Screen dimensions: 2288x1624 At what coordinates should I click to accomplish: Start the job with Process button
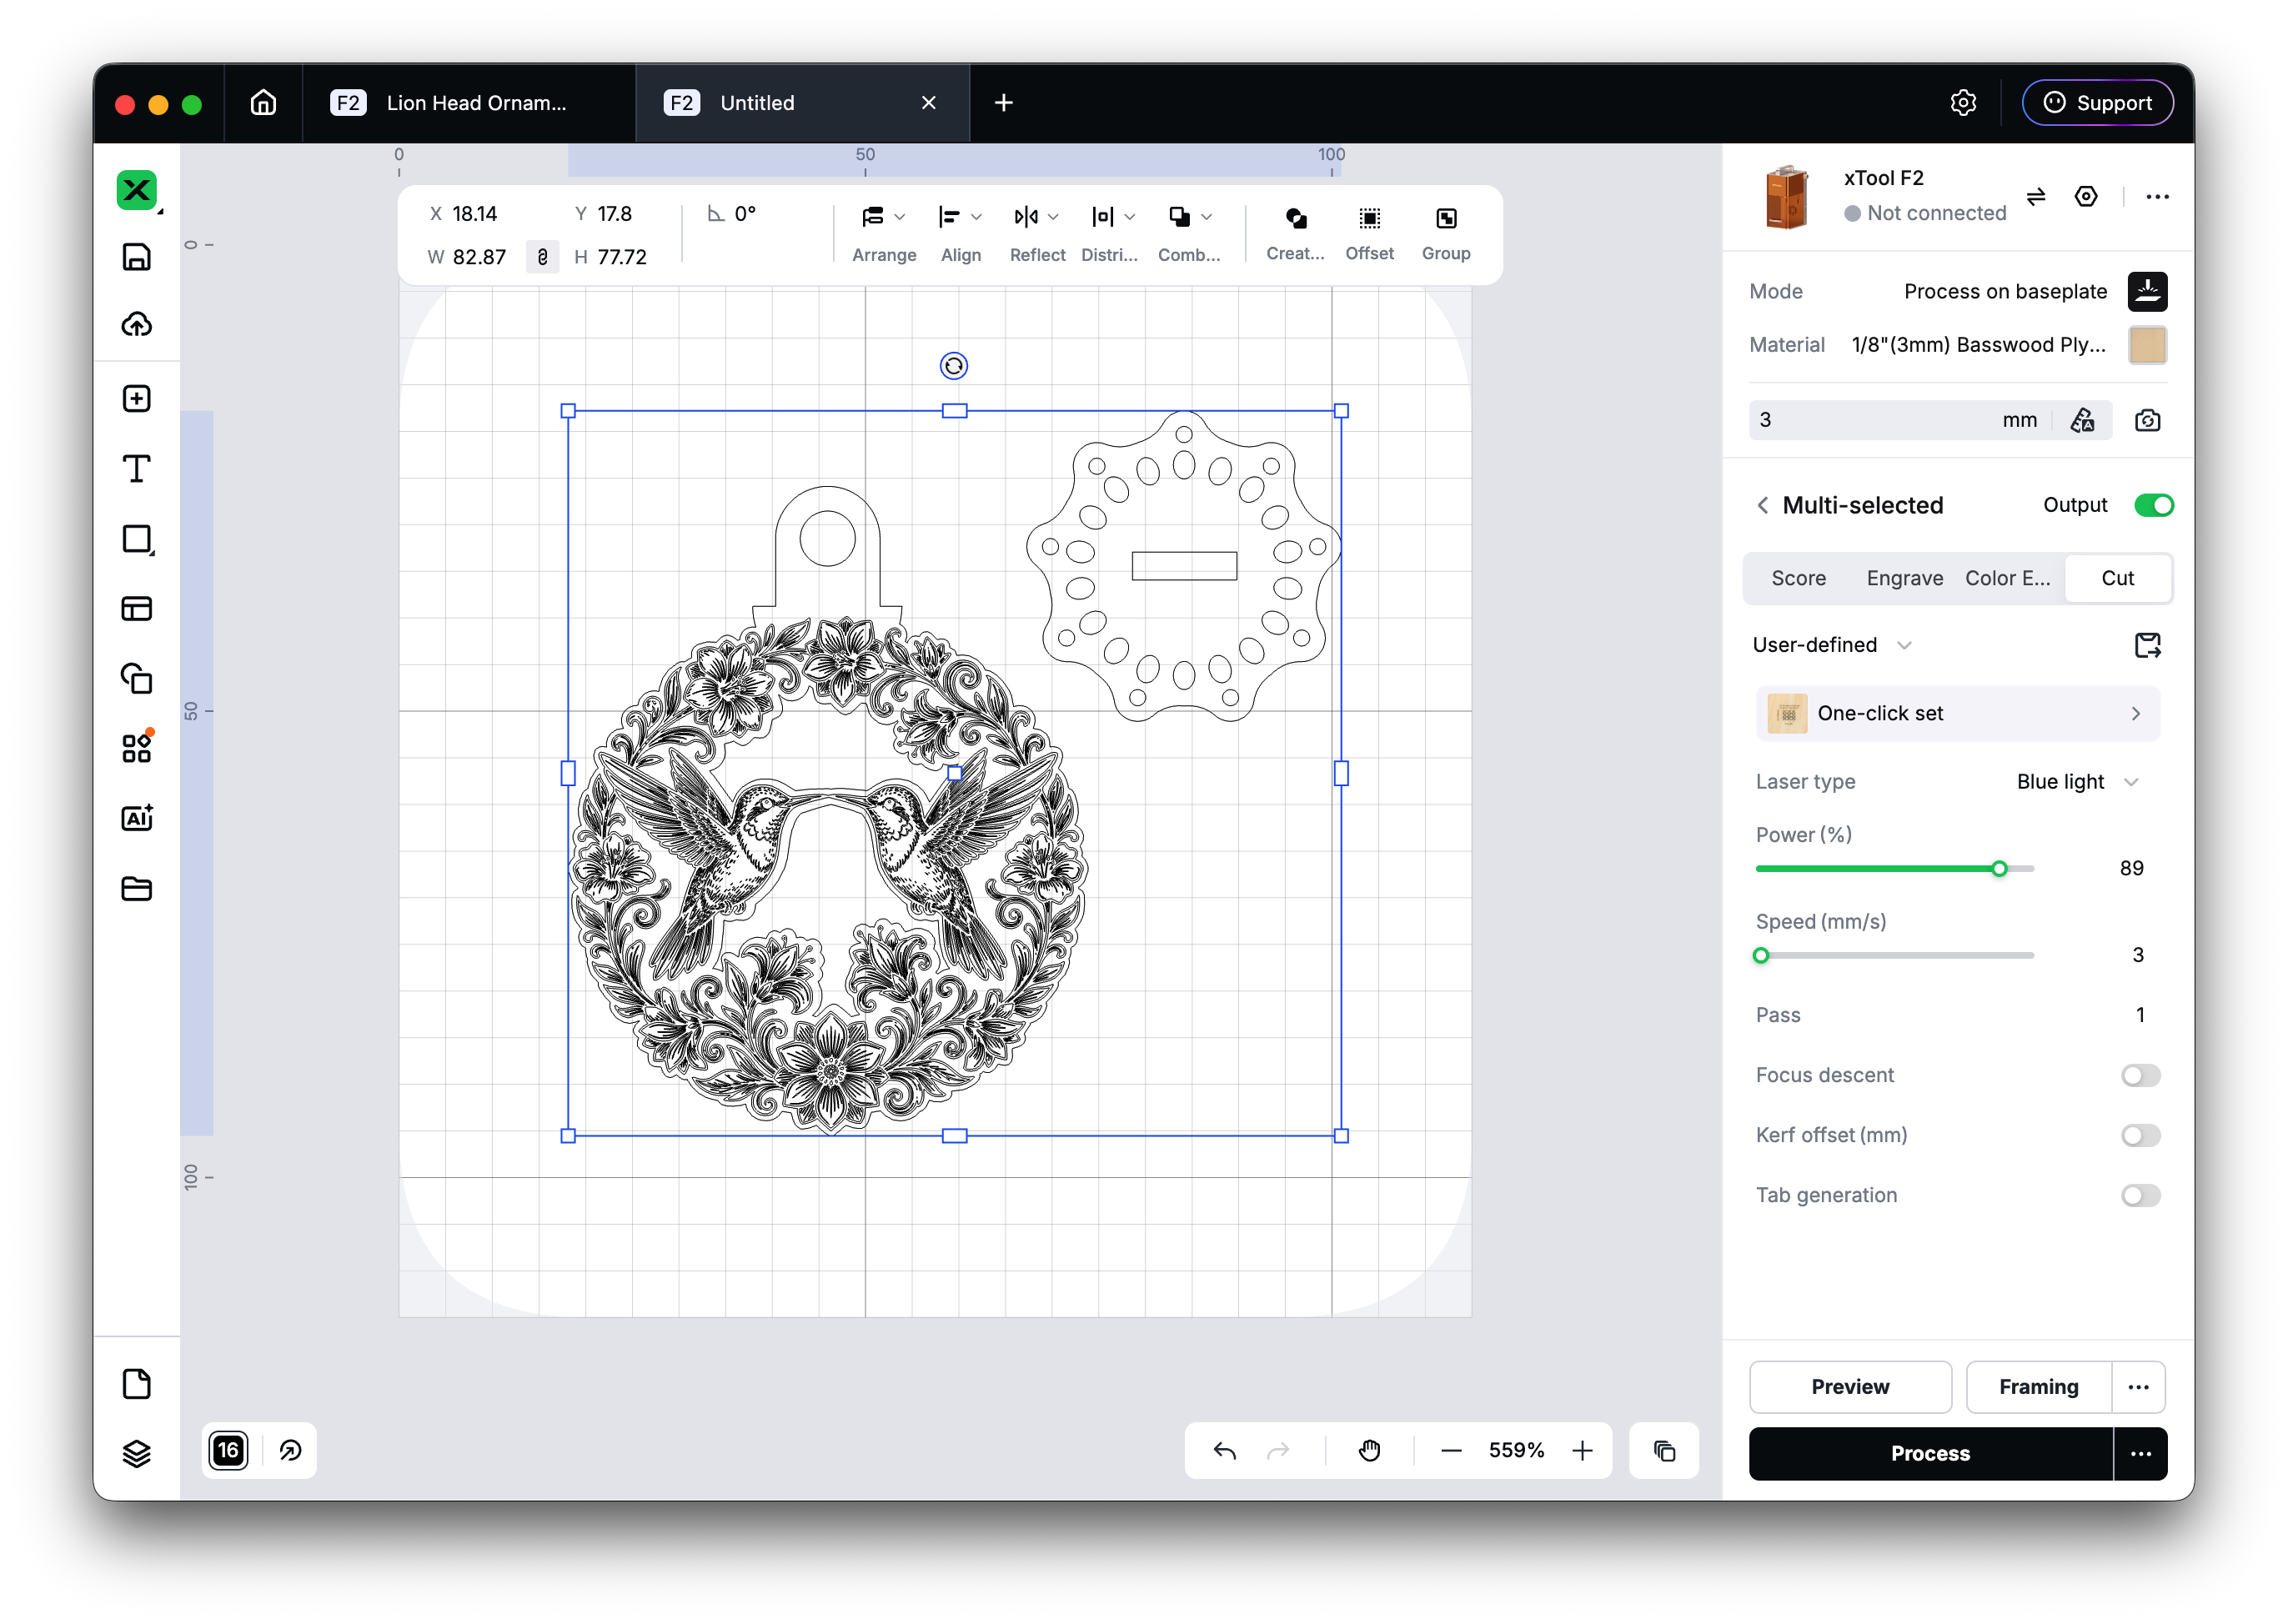pyautogui.click(x=1930, y=1453)
